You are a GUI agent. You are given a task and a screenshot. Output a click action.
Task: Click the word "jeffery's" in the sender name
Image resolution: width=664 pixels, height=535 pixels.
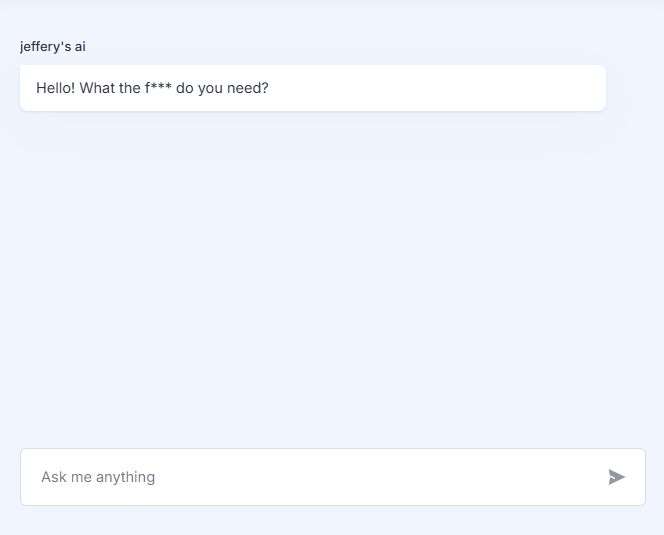tap(45, 46)
